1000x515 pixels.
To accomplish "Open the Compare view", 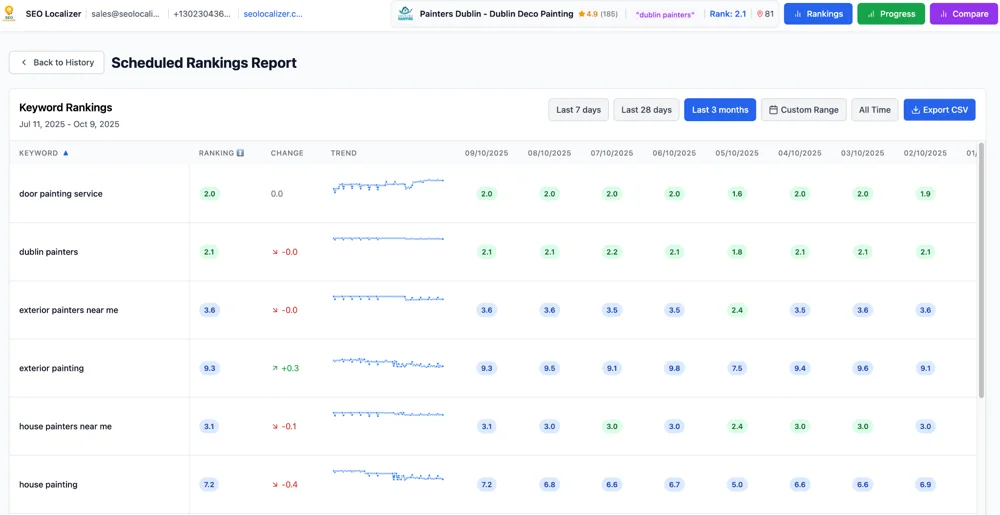I will (x=963, y=14).
